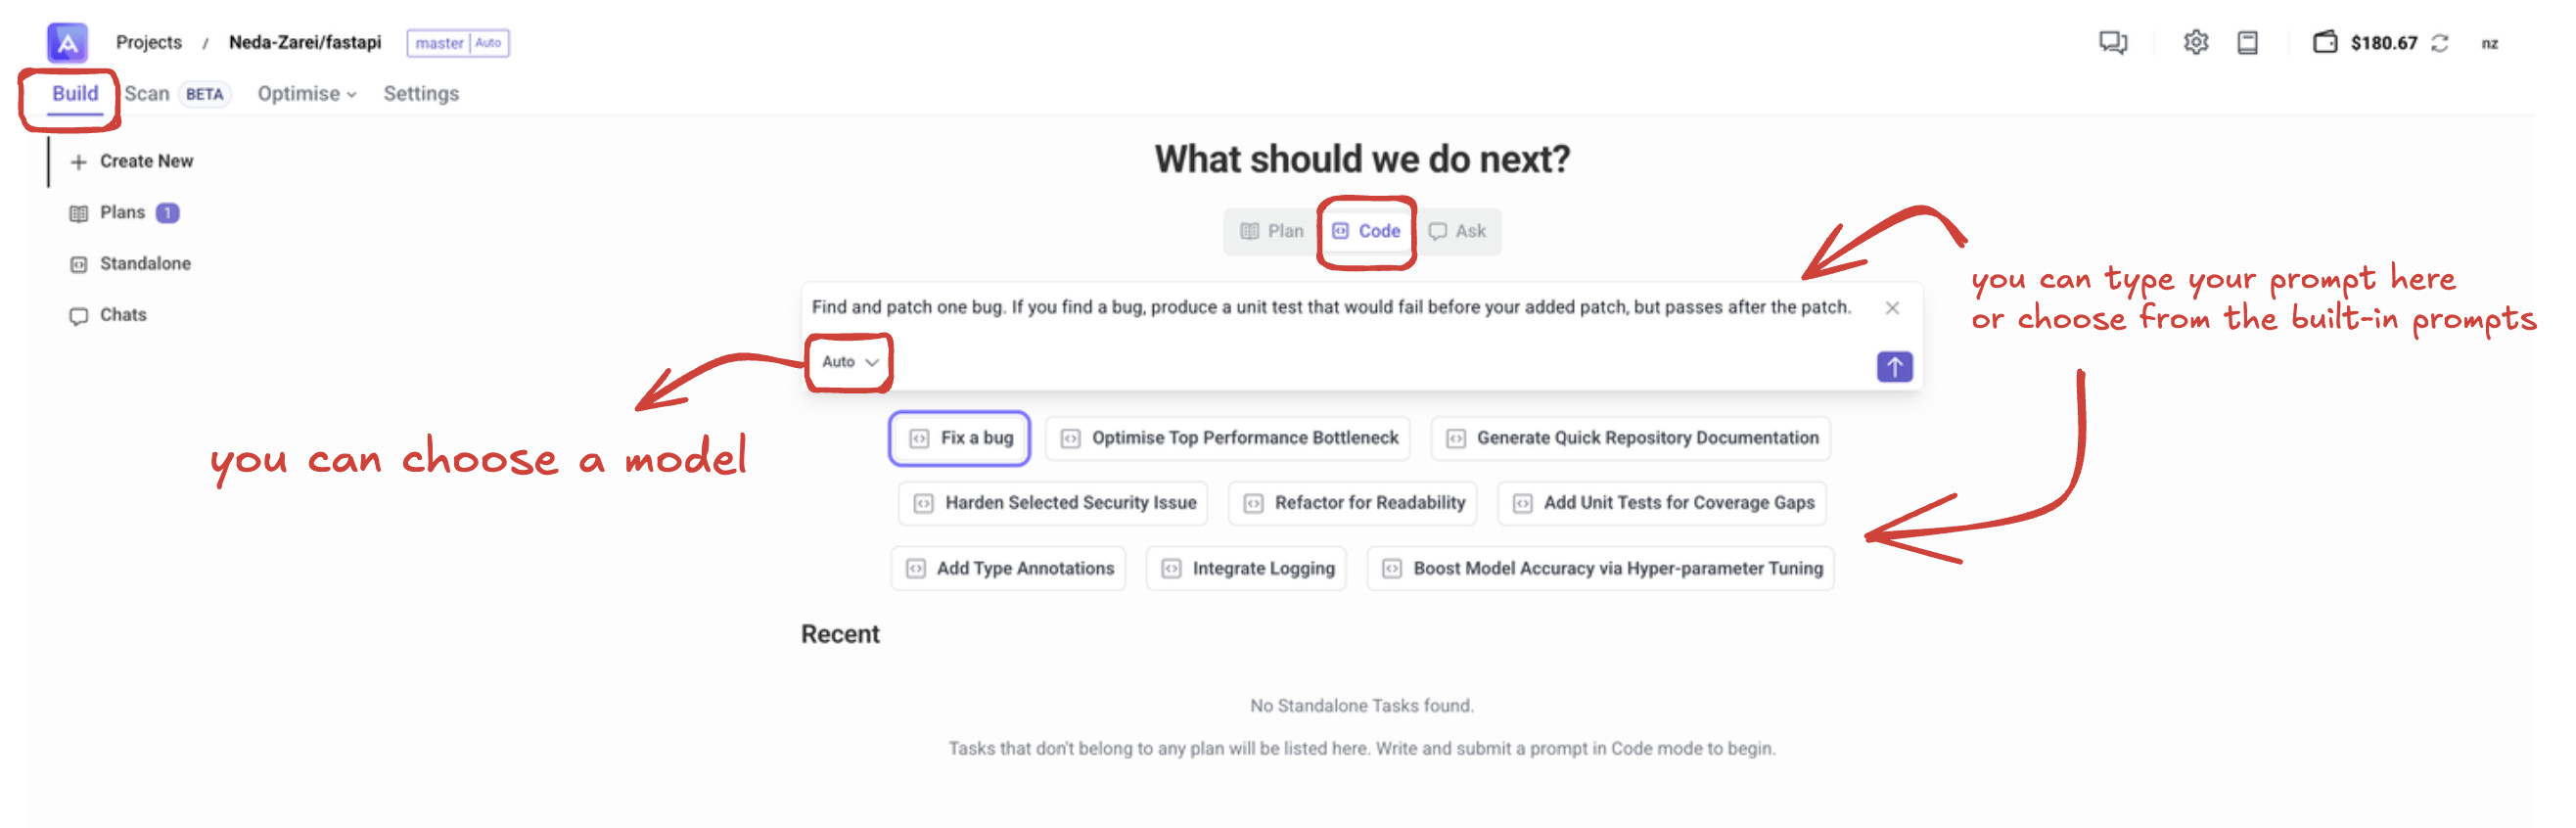Click the wallet balance icon
This screenshot has height=828, width=2576.
pyautogui.click(x=2325, y=43)
